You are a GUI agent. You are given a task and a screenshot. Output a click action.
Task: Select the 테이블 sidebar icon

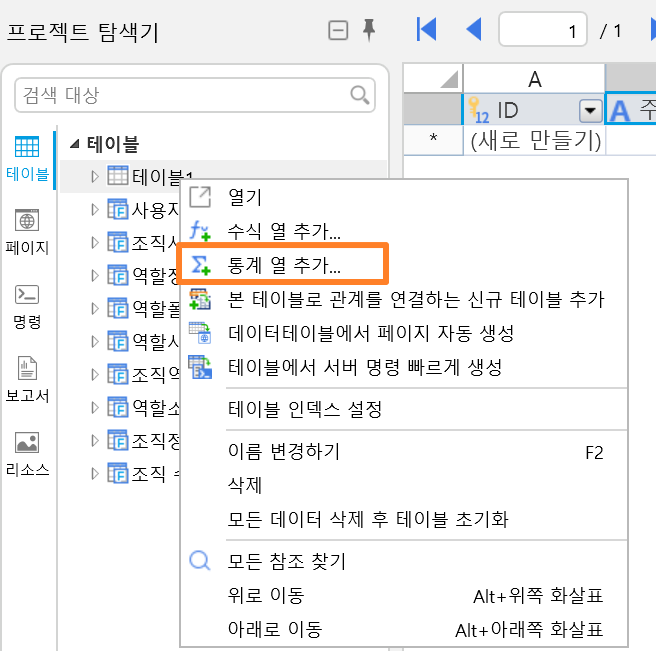coord(27,159)
